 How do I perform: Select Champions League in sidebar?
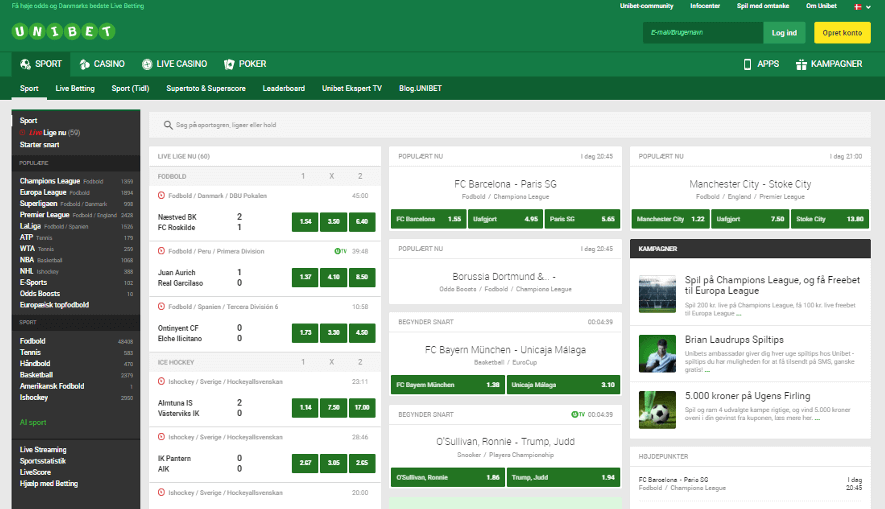[50, 181]
